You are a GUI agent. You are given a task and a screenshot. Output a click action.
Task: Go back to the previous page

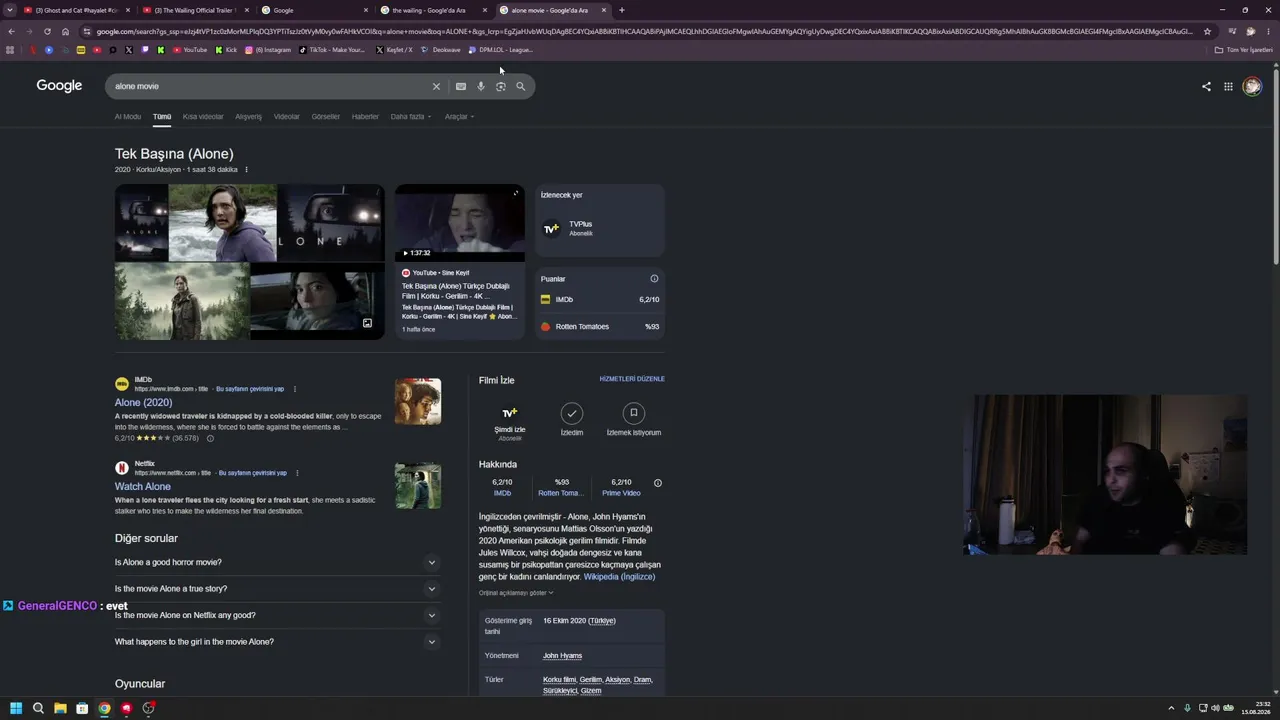[x=11, y=31]
